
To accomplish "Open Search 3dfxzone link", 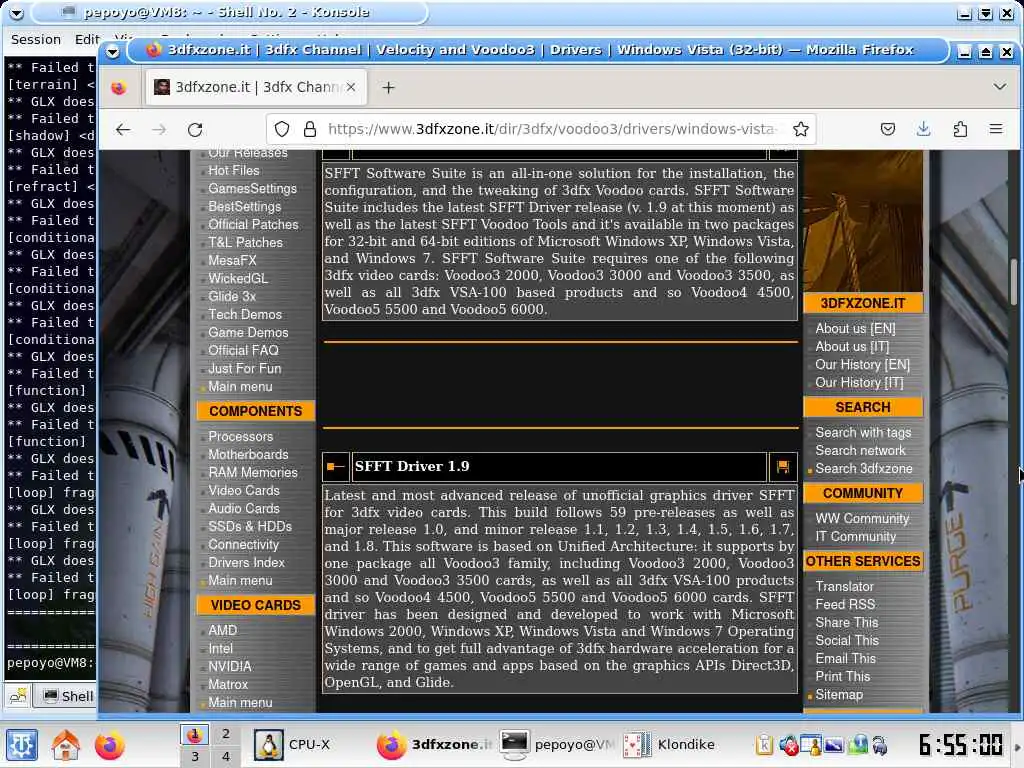I will (863, 469).
